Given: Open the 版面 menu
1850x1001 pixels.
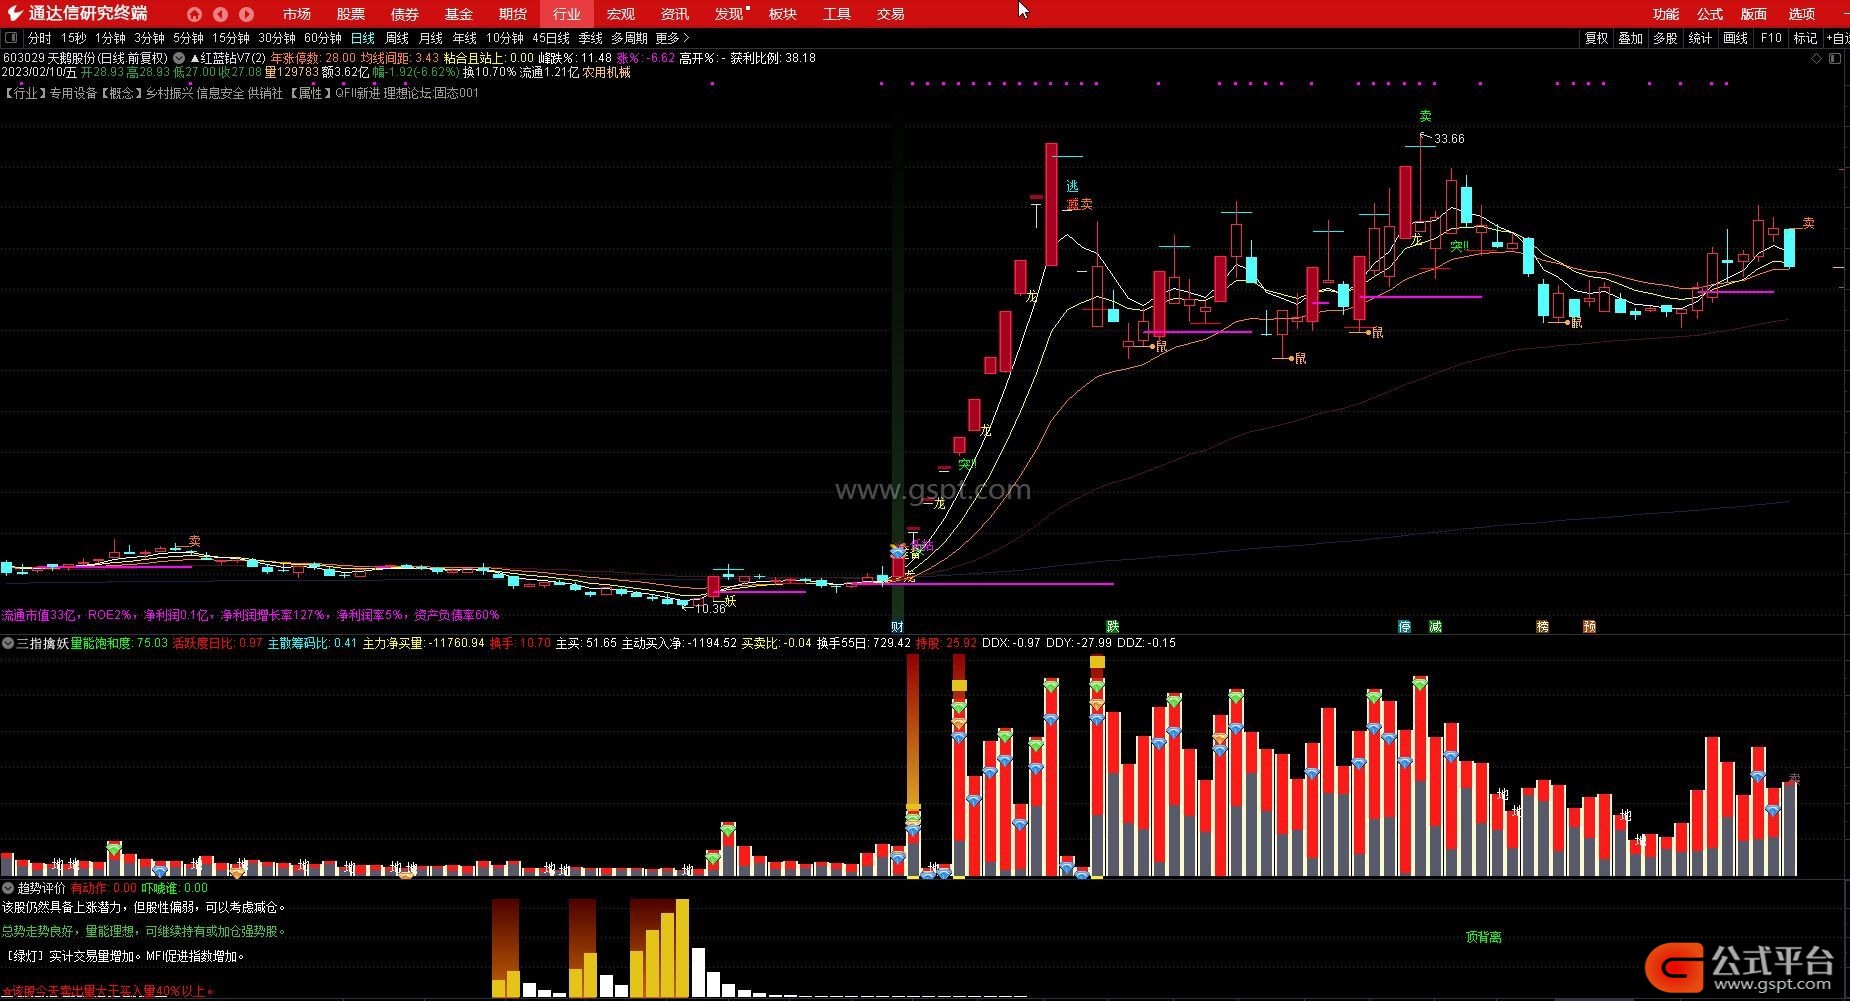Looking at the screenshot, I should pyautogui.click(x=1754, y=14).
